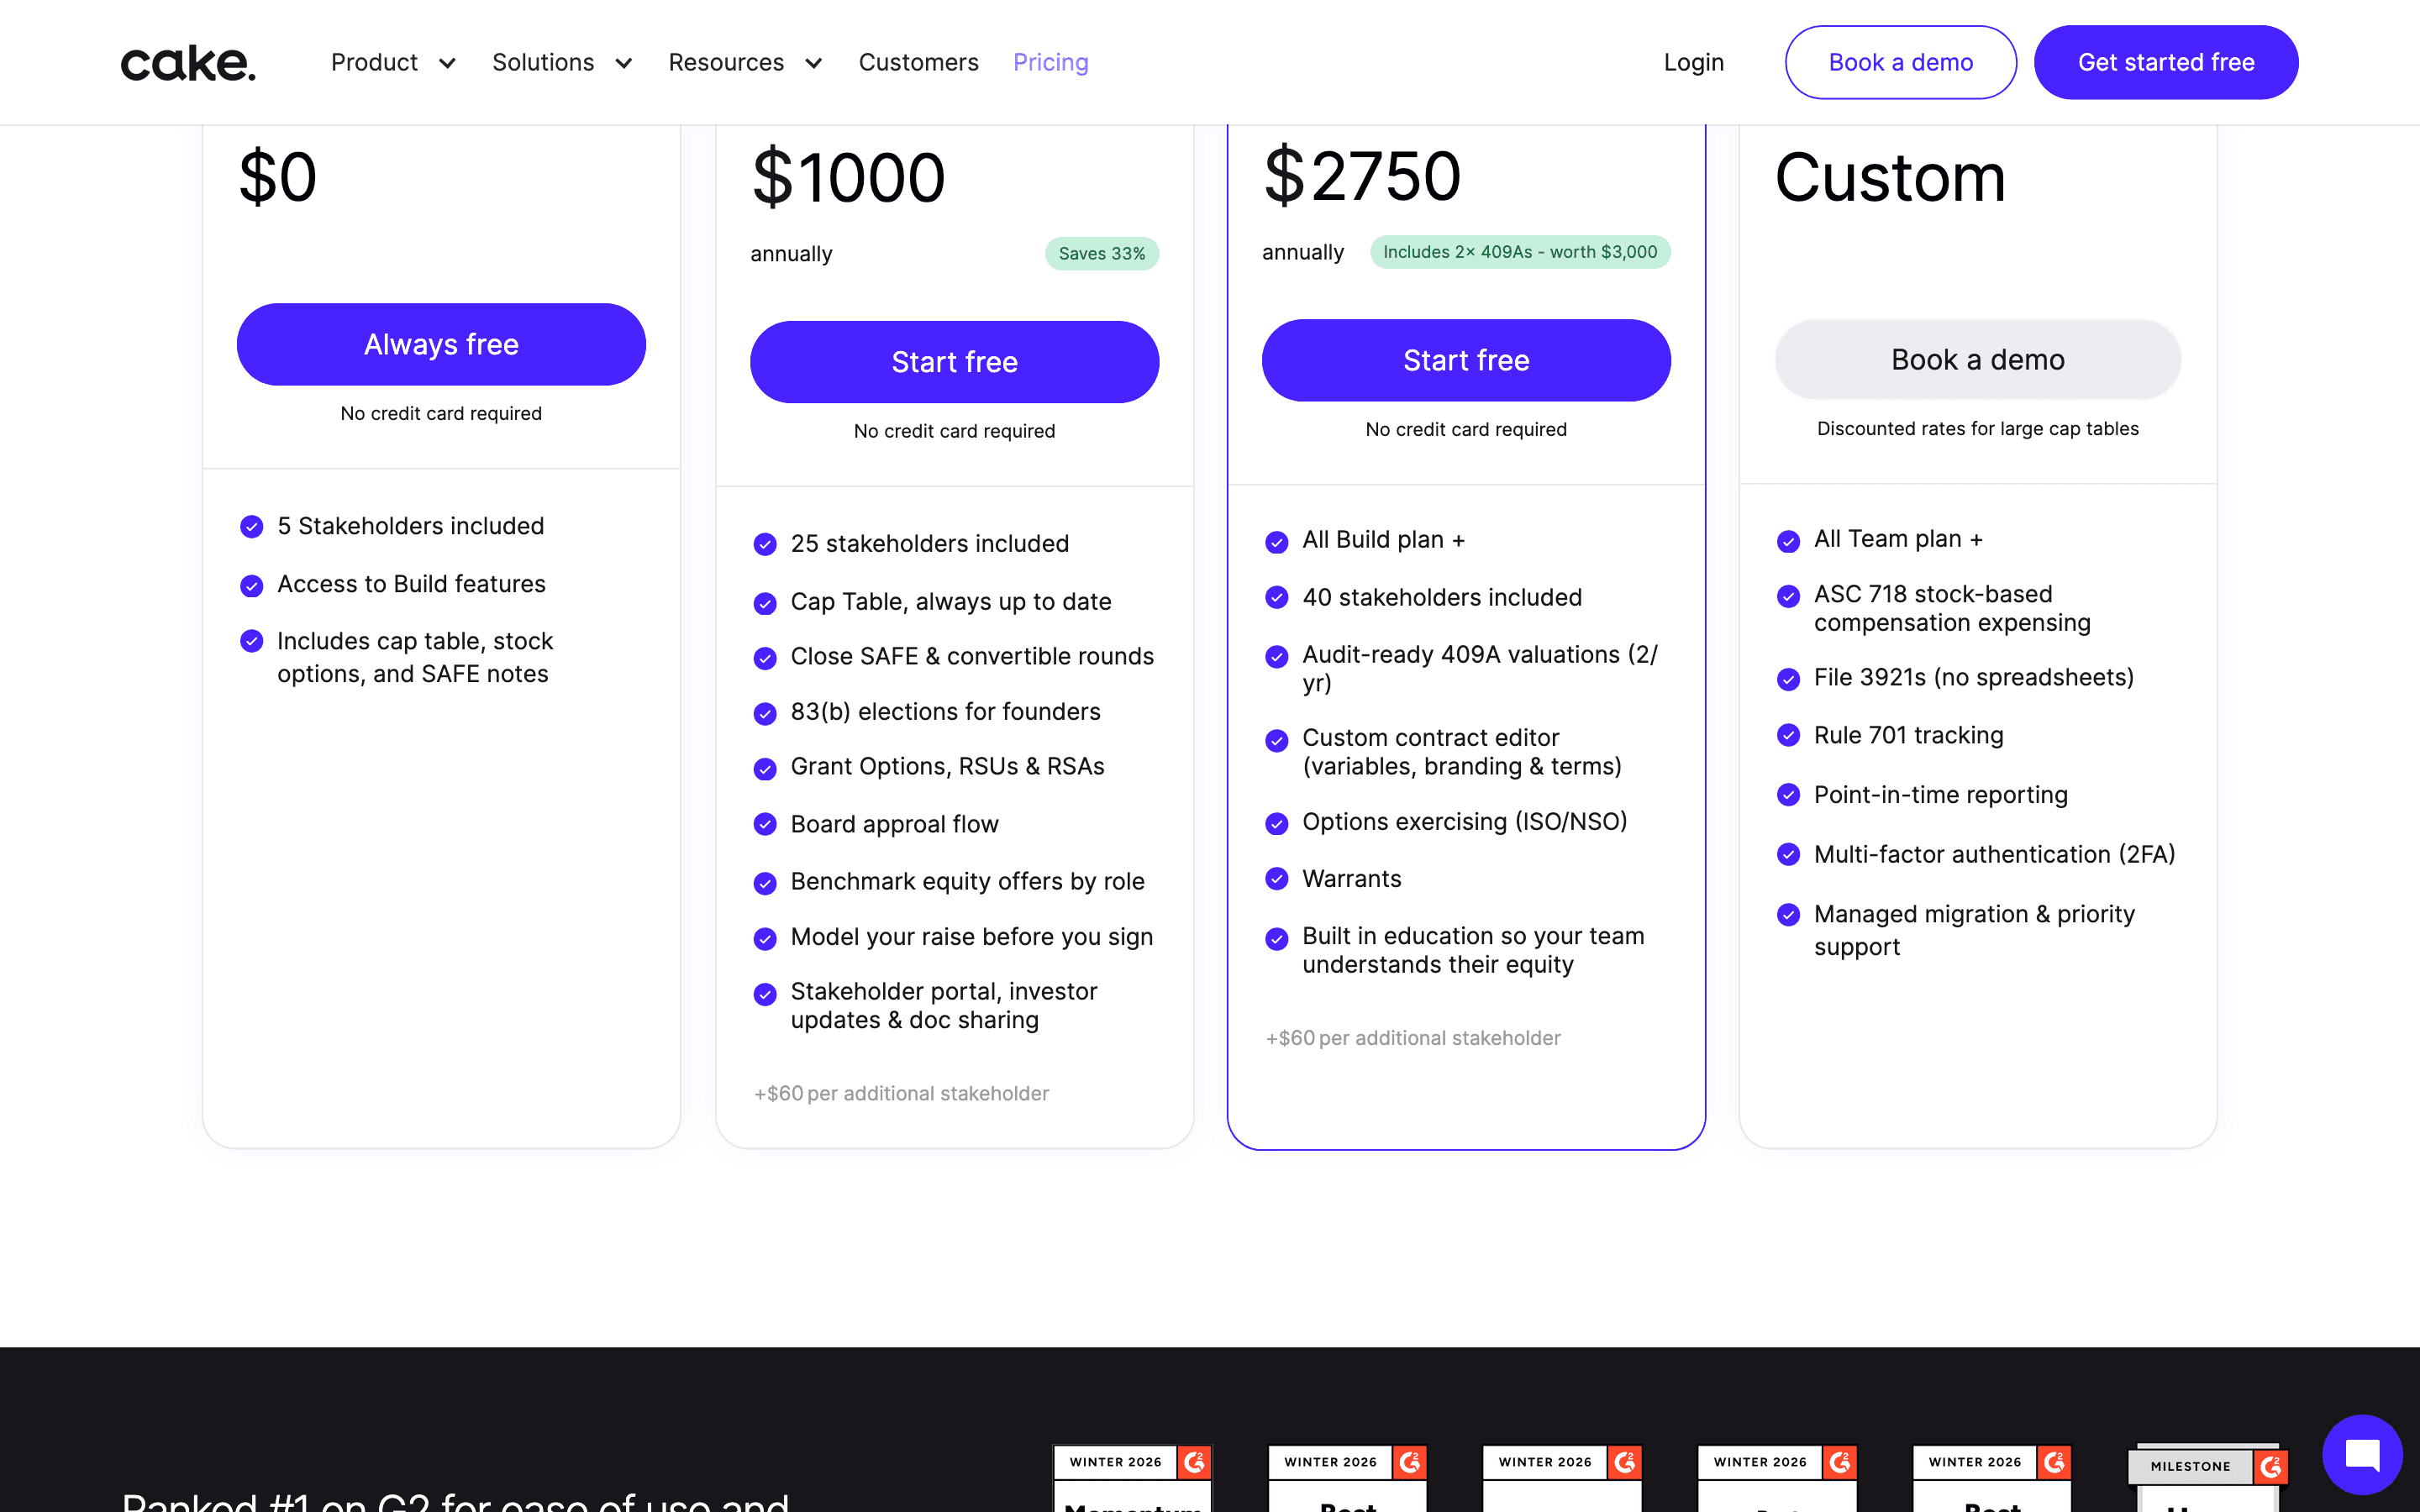2420x1512 pixels.
Task: Expand the Solutions menu chevron
Action: pyautogui.click(x=623, y=64)
